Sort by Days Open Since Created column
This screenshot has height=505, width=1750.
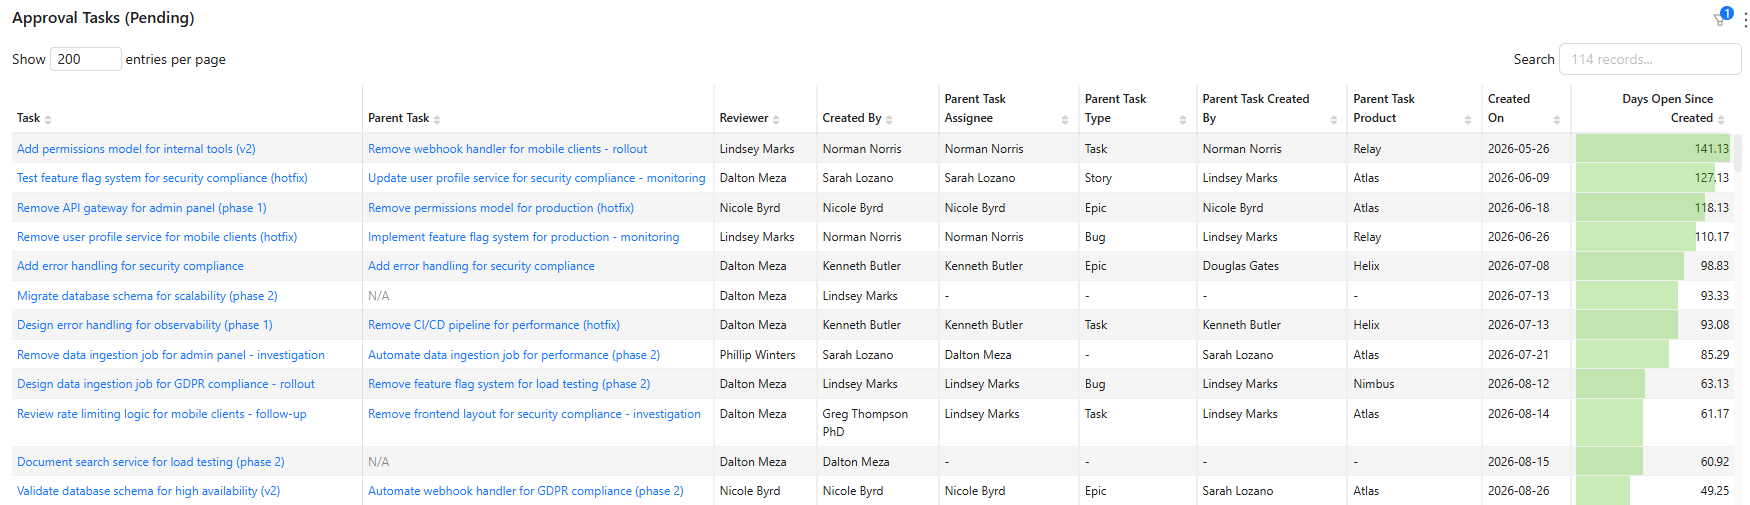1721,119
